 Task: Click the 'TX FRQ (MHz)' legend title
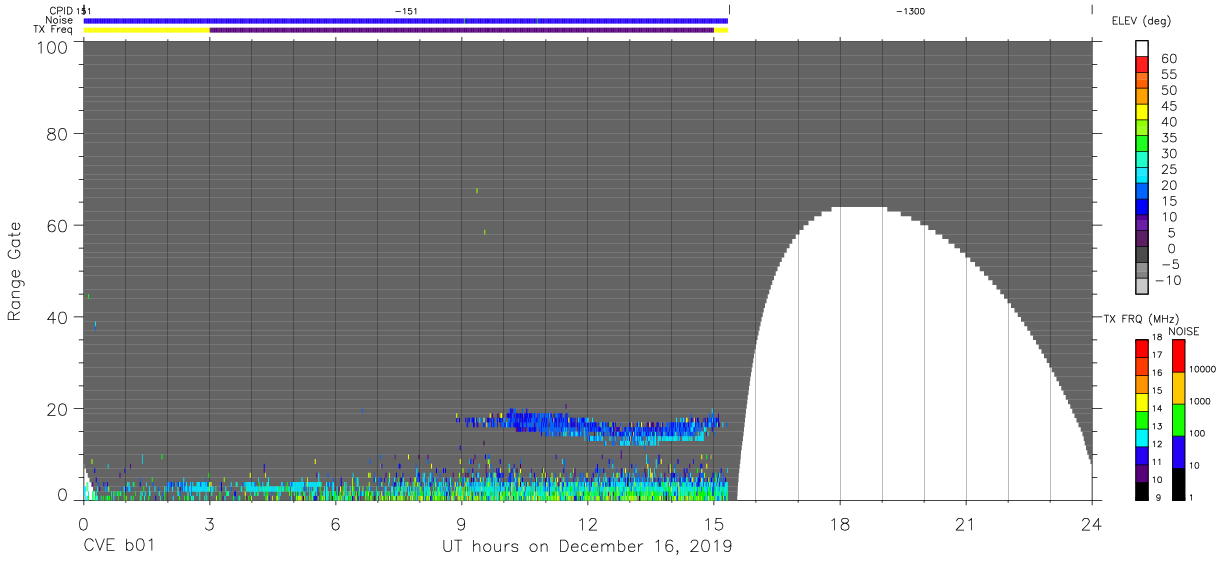coord(1139,319)
